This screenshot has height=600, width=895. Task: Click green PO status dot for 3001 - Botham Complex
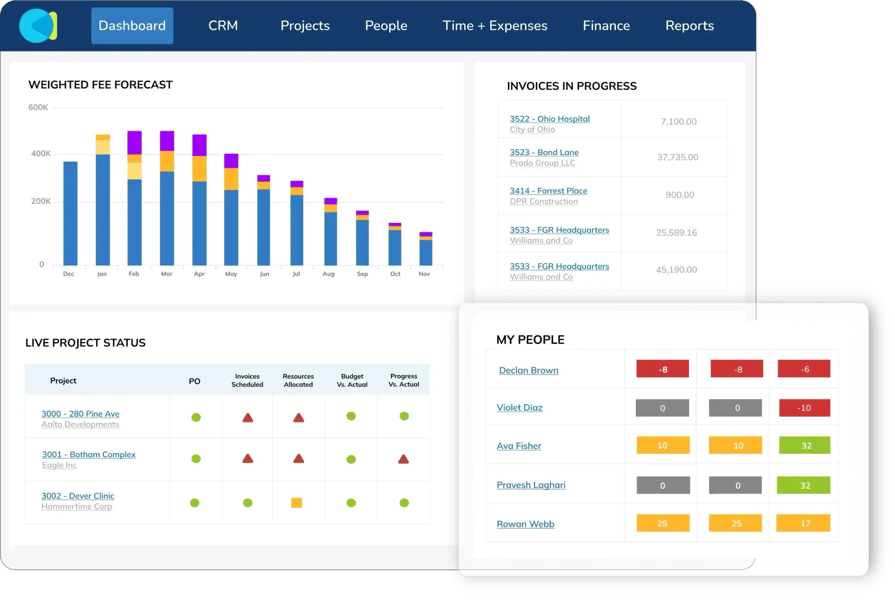coord(196,459)
